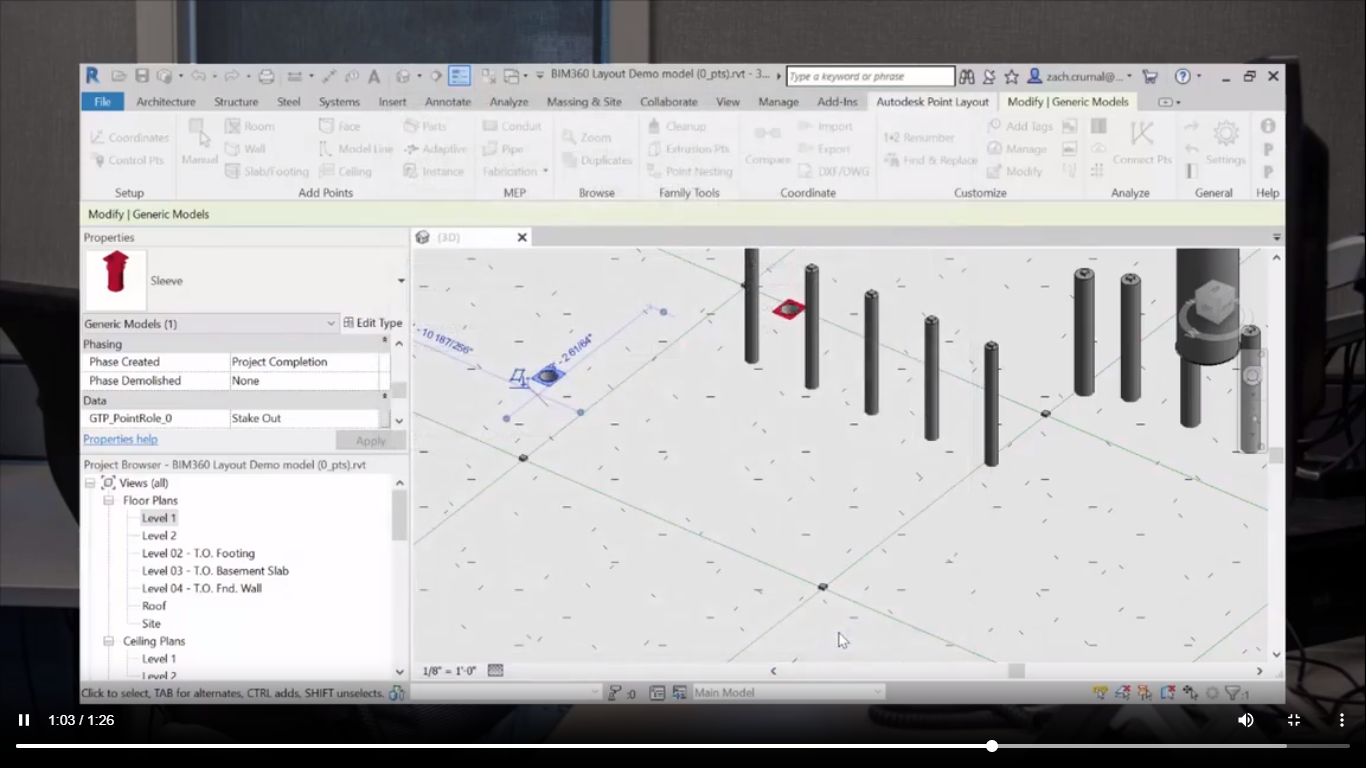Toggle Drag Elements on Selection in status bar
The image size is (1366, 768).
[x=1190, y=692]
